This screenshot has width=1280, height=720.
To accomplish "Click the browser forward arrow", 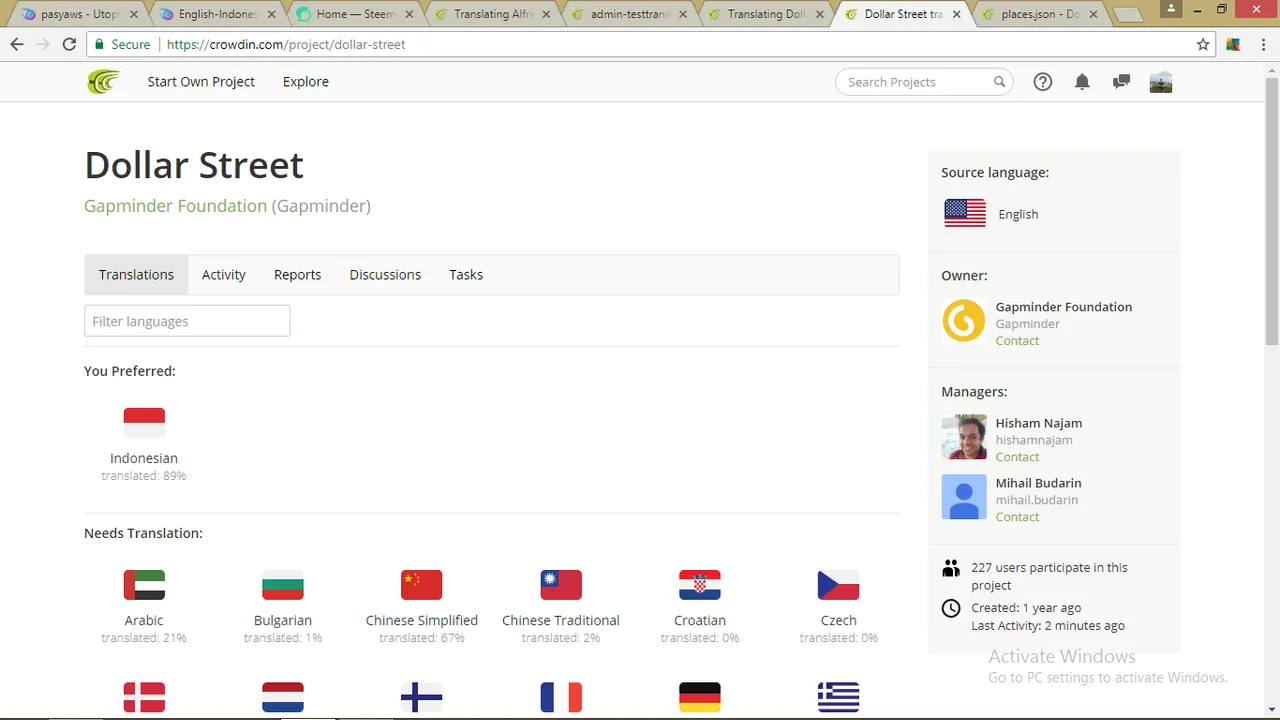I will [x=43, y=44].
